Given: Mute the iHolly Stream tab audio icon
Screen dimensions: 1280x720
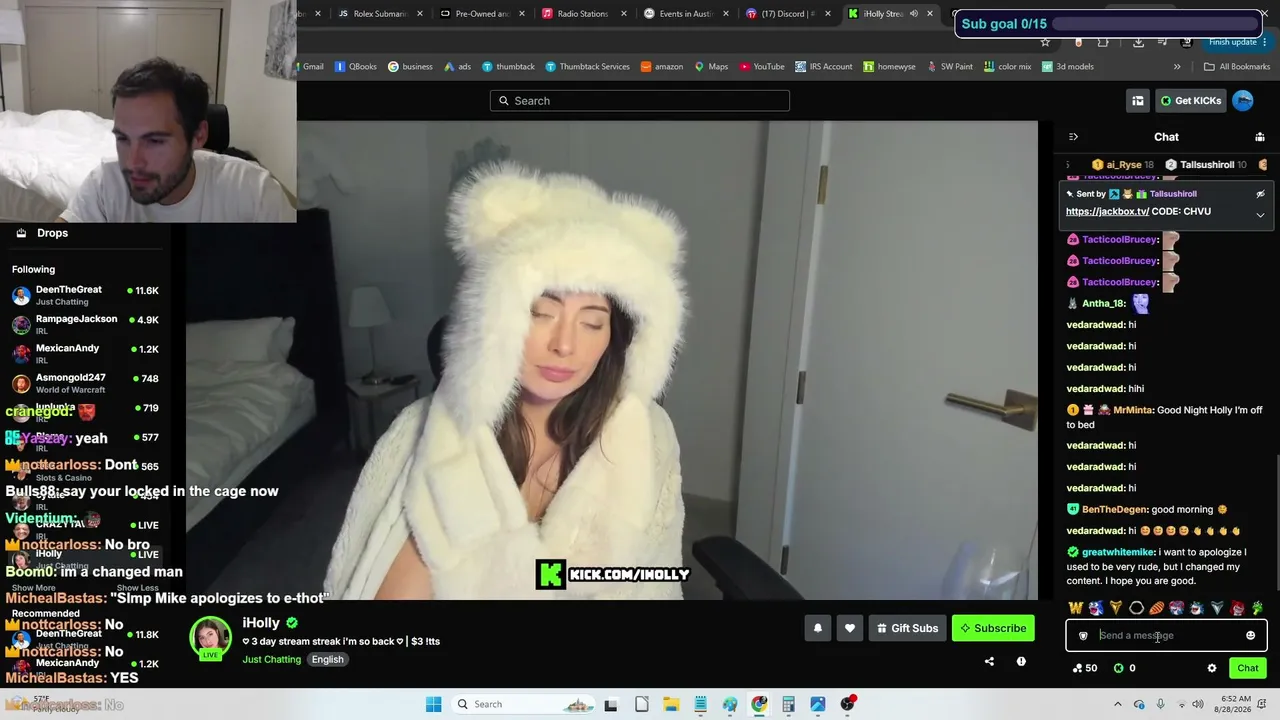Looking at the screenshot, I should coord(913,14).
